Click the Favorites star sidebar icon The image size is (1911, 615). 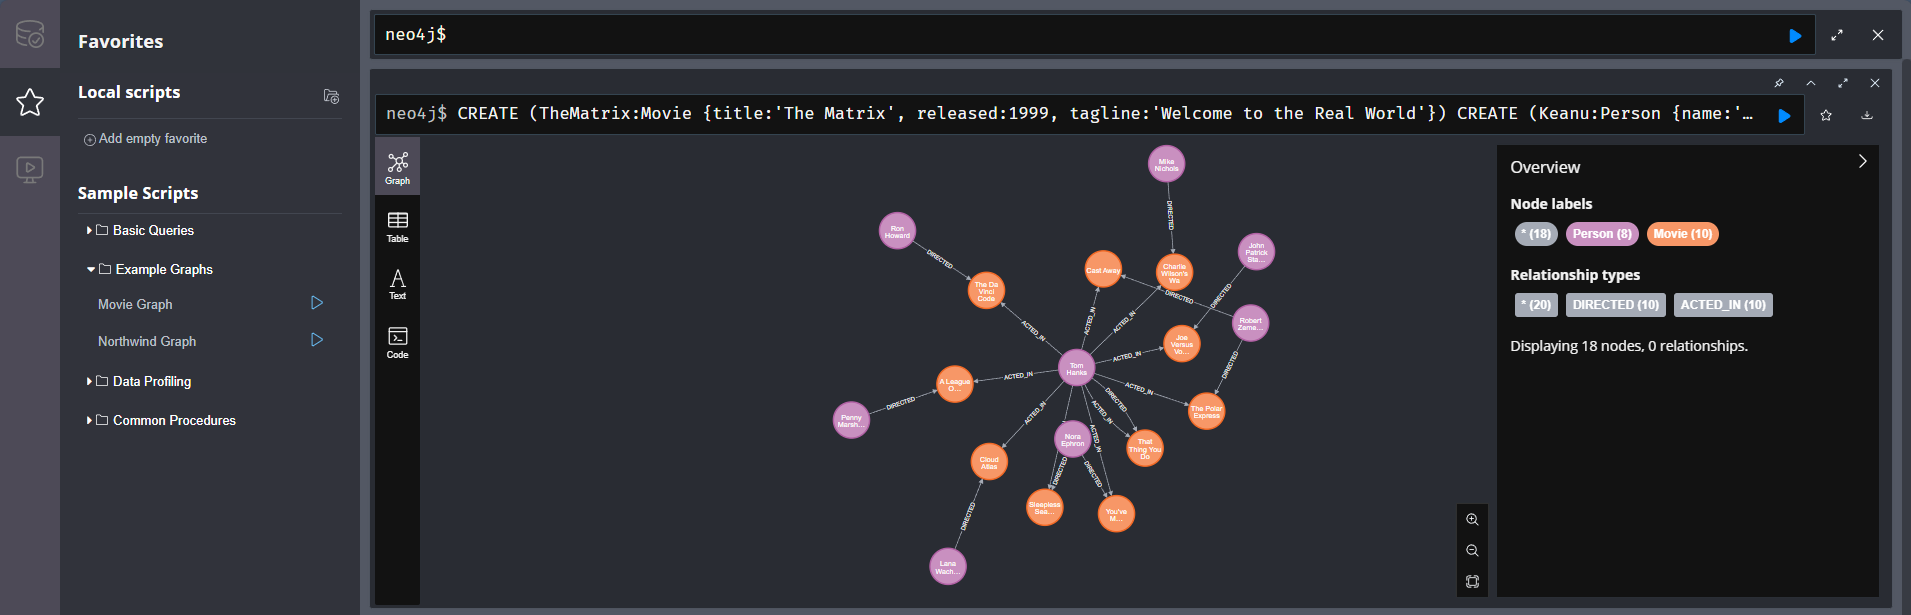pos(30,102)
